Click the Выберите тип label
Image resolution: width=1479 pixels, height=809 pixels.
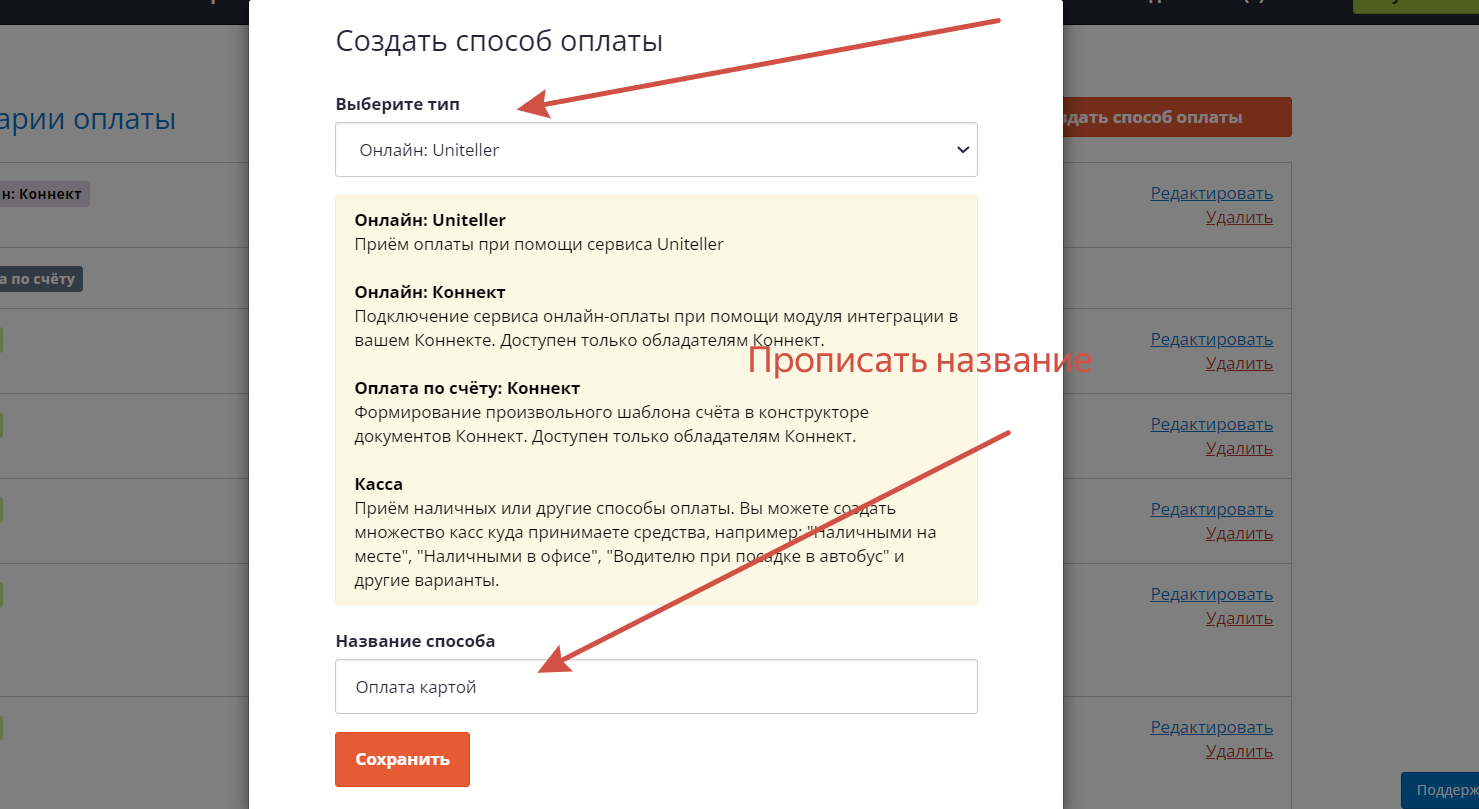(x=398, y=104)
